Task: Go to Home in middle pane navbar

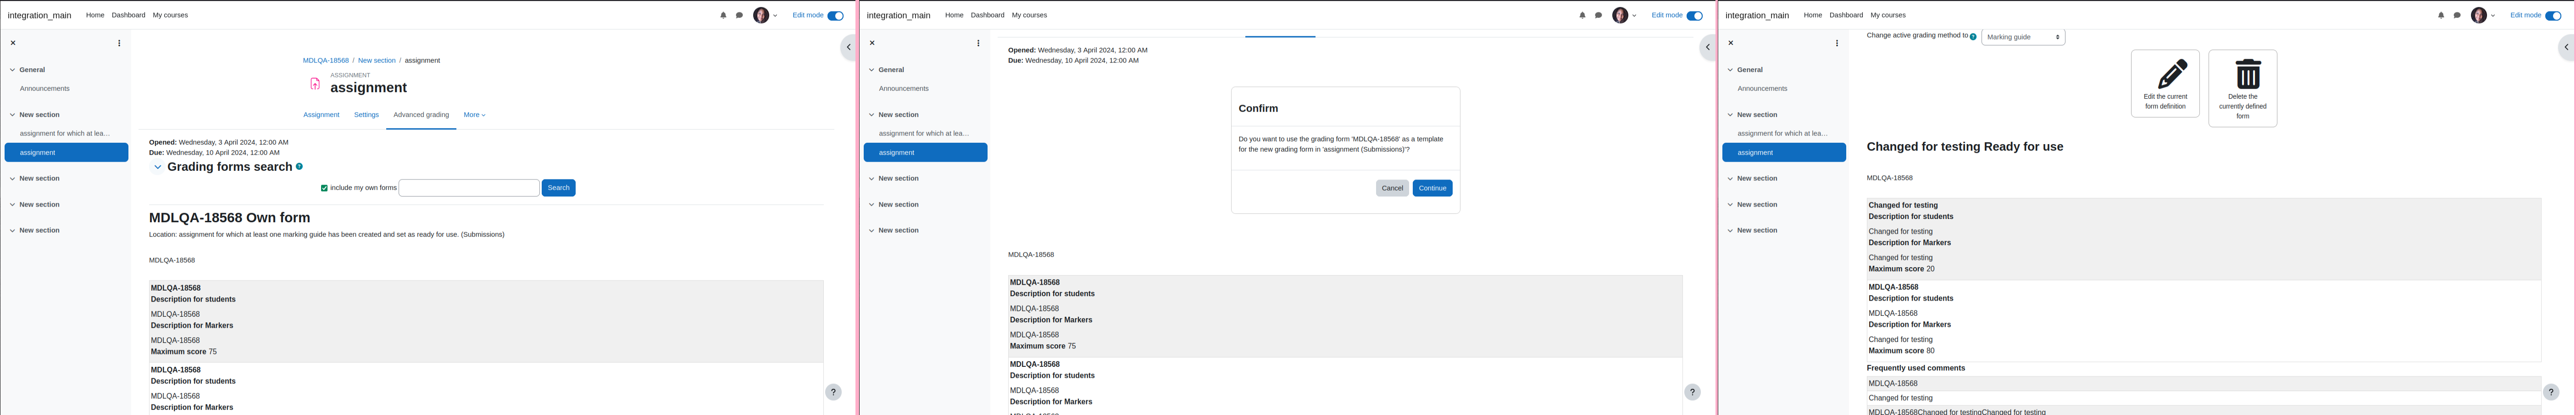Action: 954,15
